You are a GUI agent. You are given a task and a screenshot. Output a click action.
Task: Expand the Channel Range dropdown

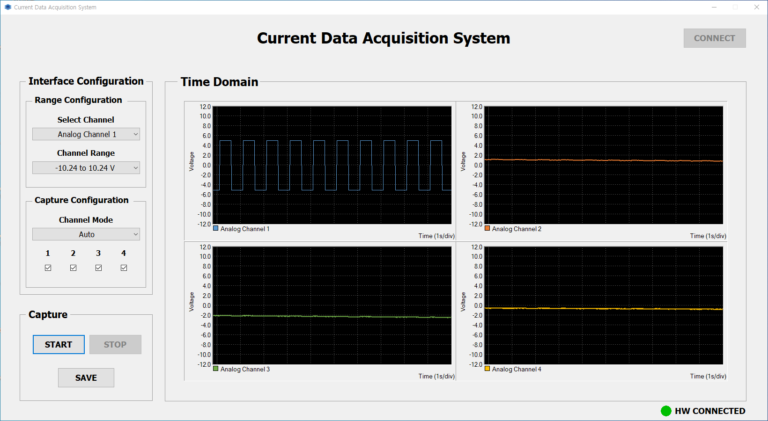[86, 168]
